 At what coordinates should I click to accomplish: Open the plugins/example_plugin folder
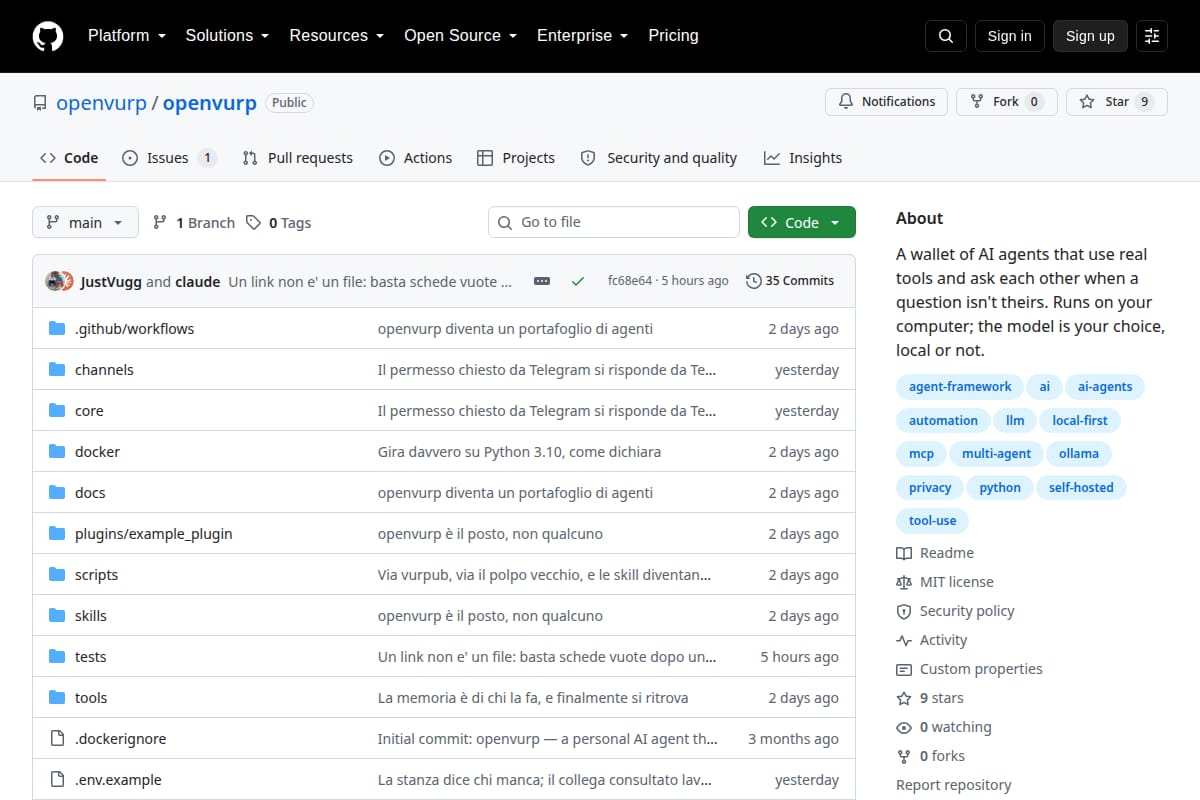(154, 533)
